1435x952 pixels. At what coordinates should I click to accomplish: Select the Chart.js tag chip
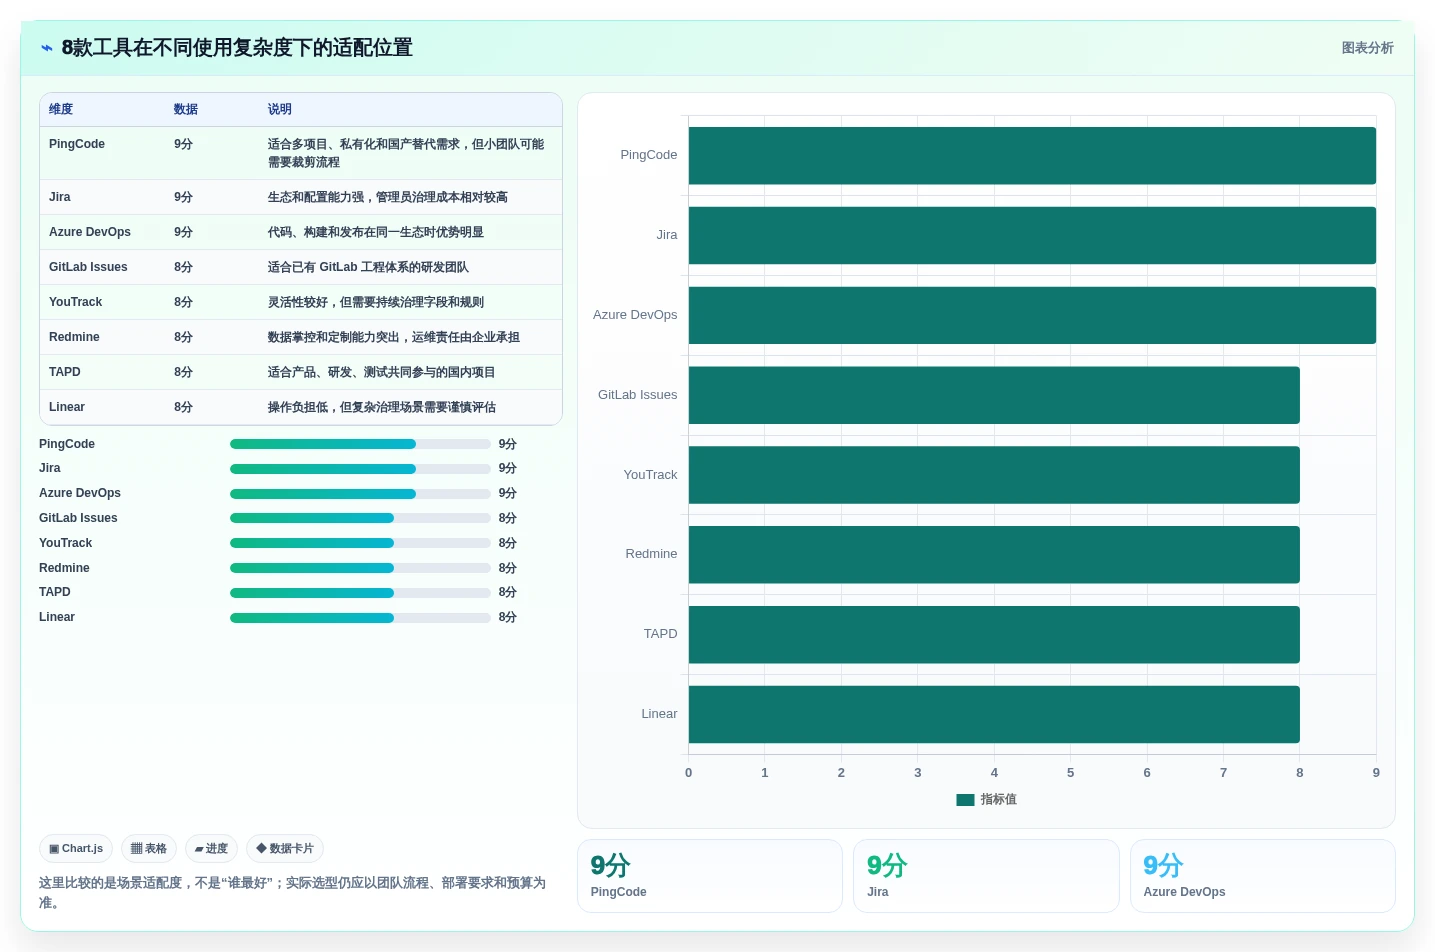pyautogui.click(x=76, y=849)
